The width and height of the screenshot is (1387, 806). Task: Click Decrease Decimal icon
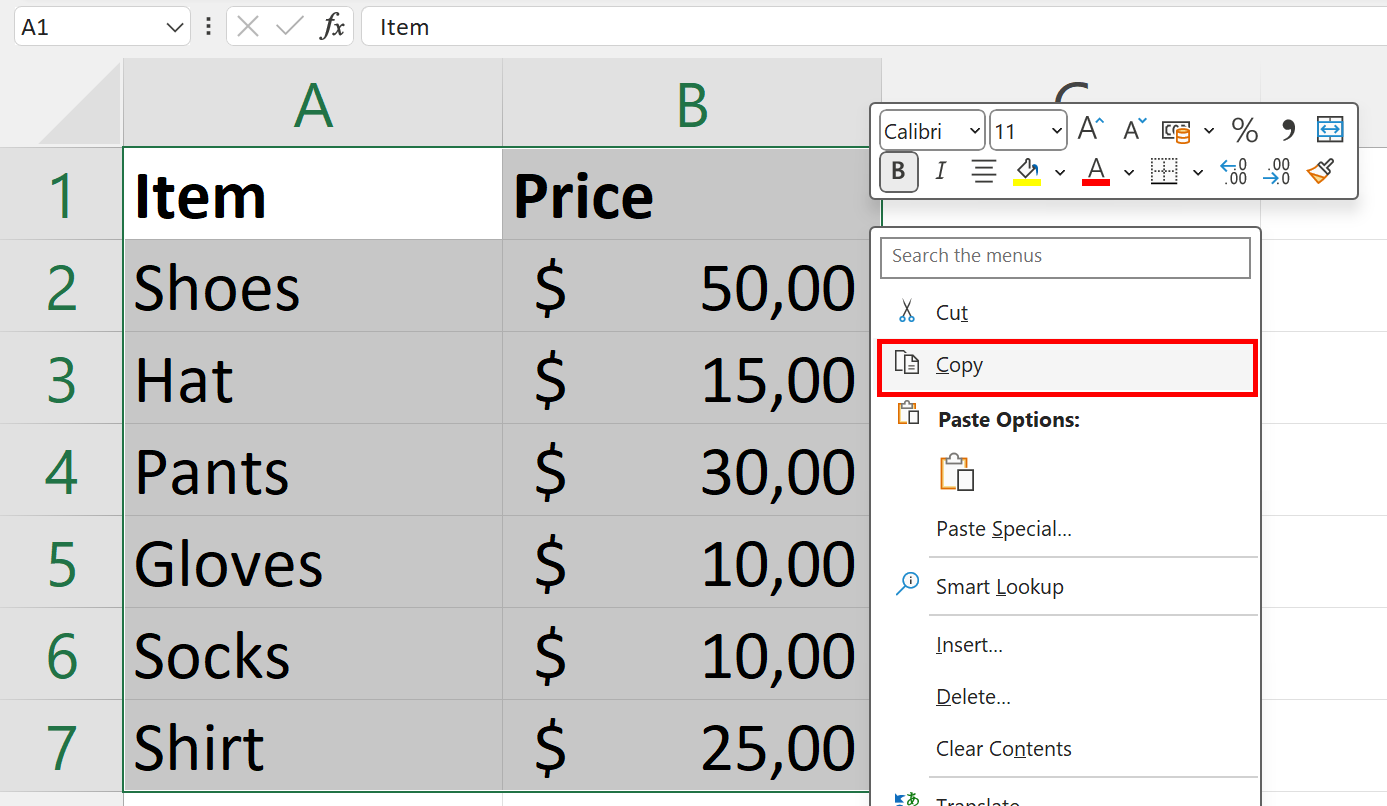[x=1277, y=172]
